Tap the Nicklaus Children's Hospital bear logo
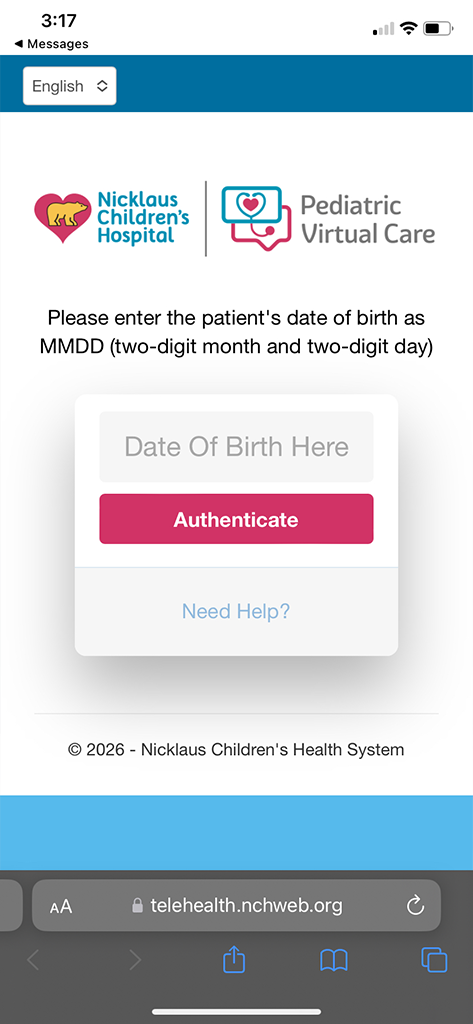Viewport: 473px width, 1024px height. pyautogui.click(x=62, y=218)
